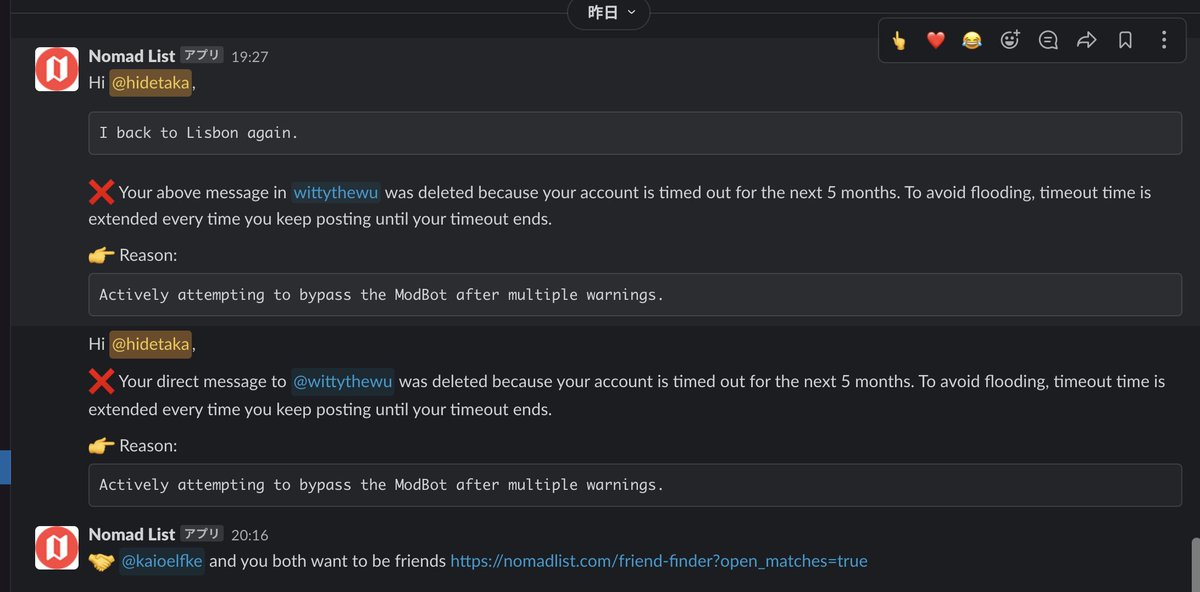This screenshot has height=592, width=1200.
Task: Click the 20:16 timestamp
Action: (249, 535)
